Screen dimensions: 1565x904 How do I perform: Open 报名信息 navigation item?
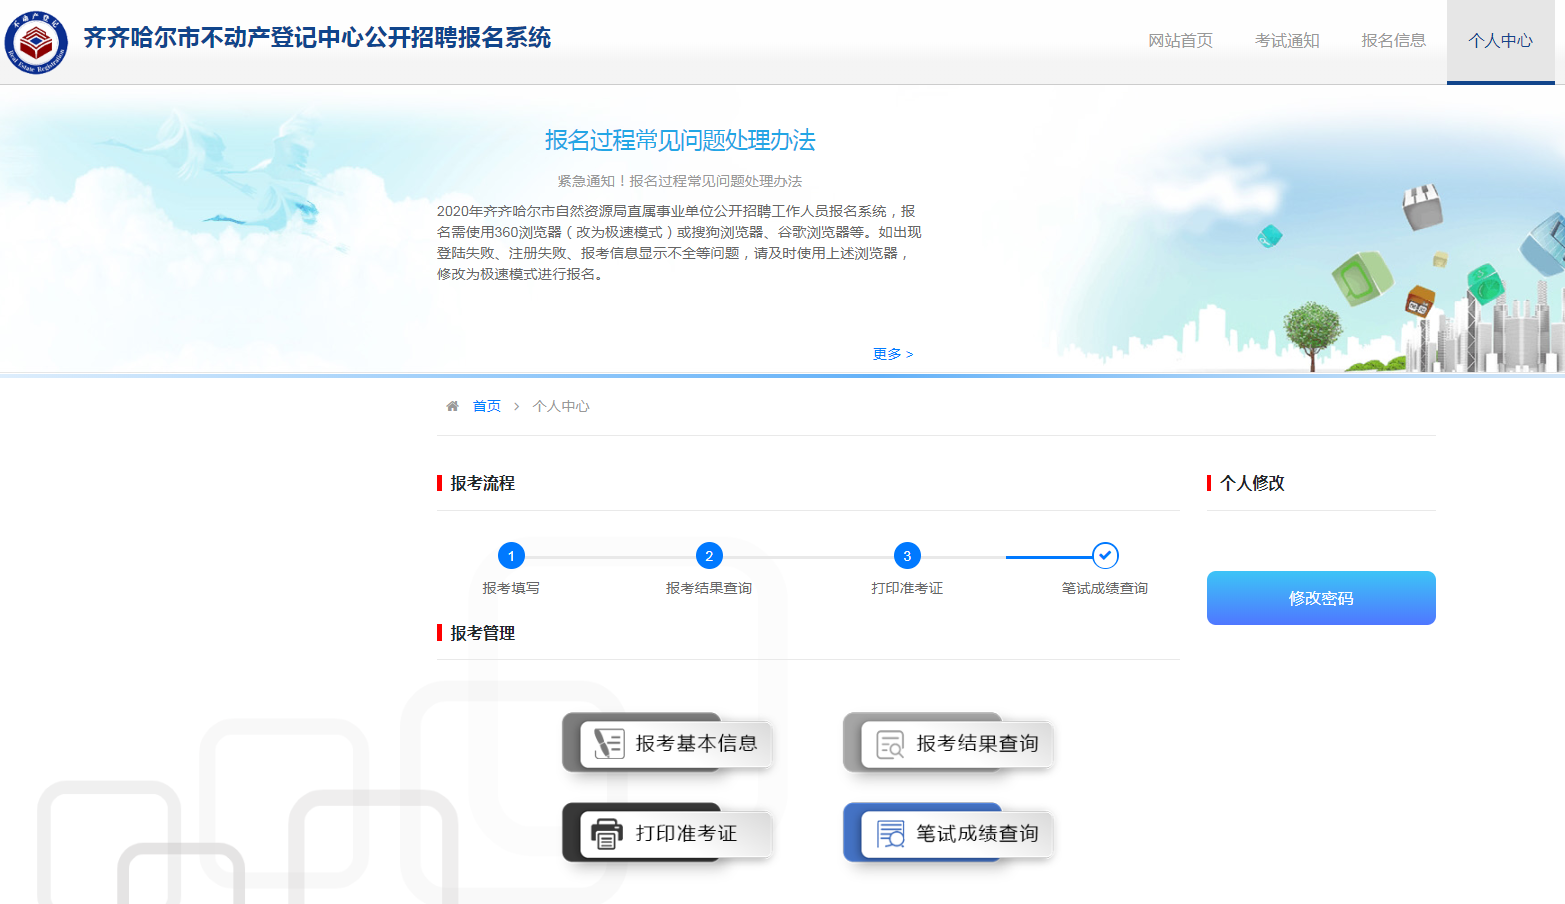1393,41
